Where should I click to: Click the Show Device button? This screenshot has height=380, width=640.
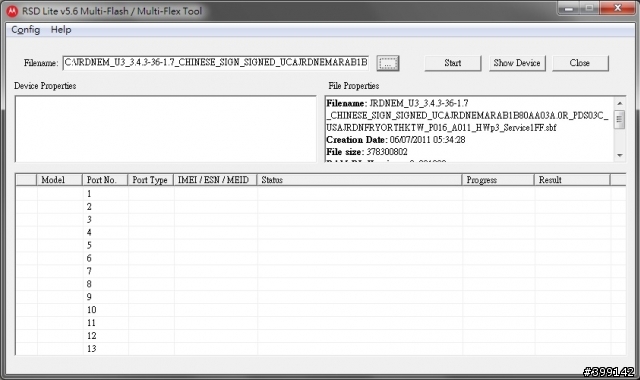tap(517, 63)
